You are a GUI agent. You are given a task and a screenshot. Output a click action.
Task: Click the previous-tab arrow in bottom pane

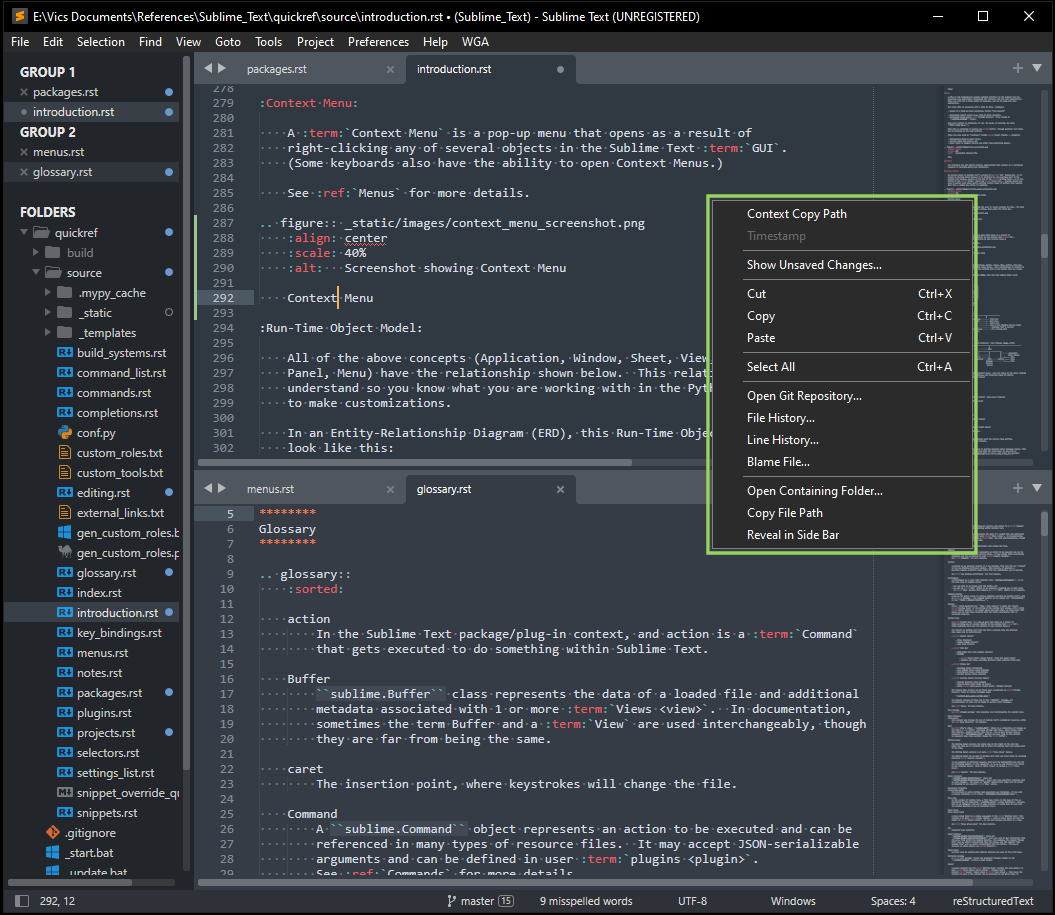coord(208,489)
